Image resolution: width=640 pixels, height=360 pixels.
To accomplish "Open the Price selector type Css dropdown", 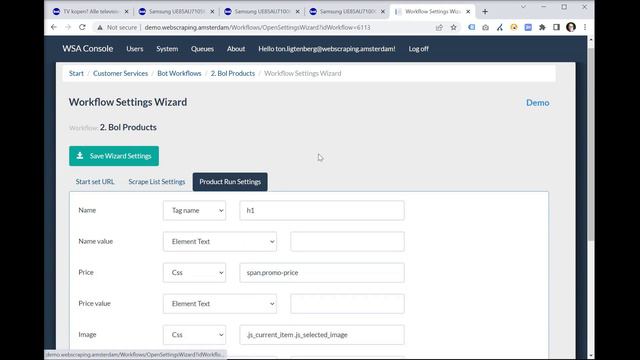I will coord(194,273).
